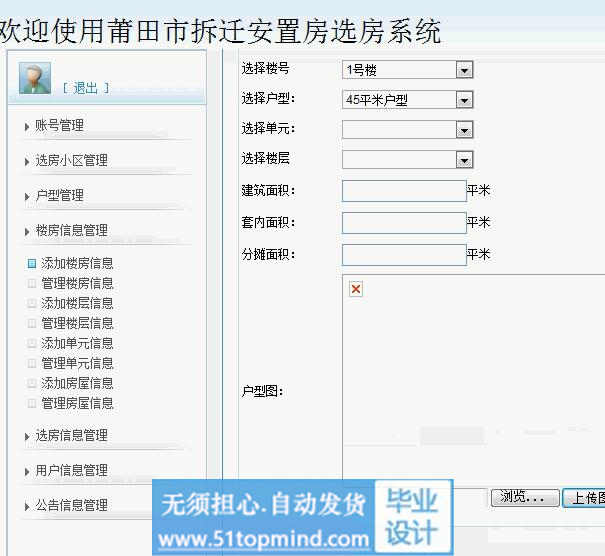605x556 pixels.
Task: Open the 管理楼房信息 menu item
Action: pyautogui.click(x=77, y=284)
